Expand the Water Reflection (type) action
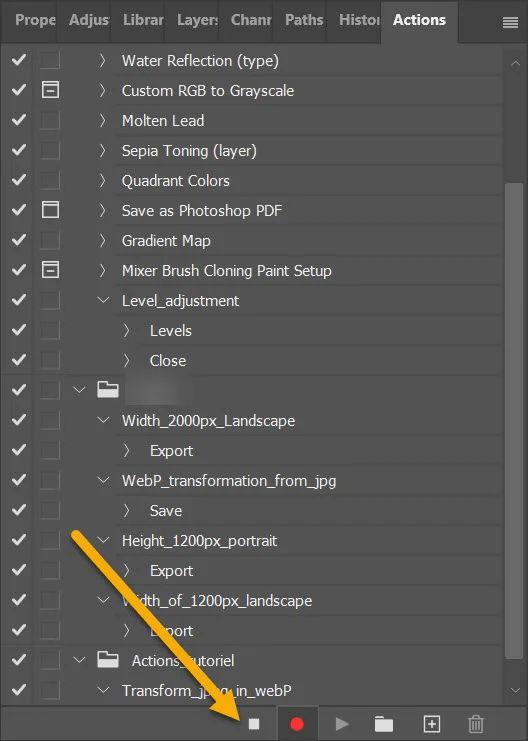The width and height of the screenshot is (528, 741). (102, 60)
